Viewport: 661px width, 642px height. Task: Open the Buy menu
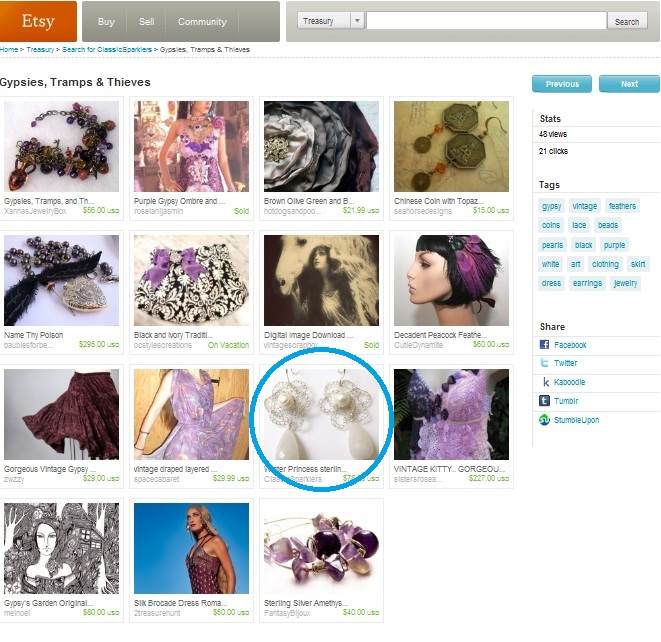[106, 21]
